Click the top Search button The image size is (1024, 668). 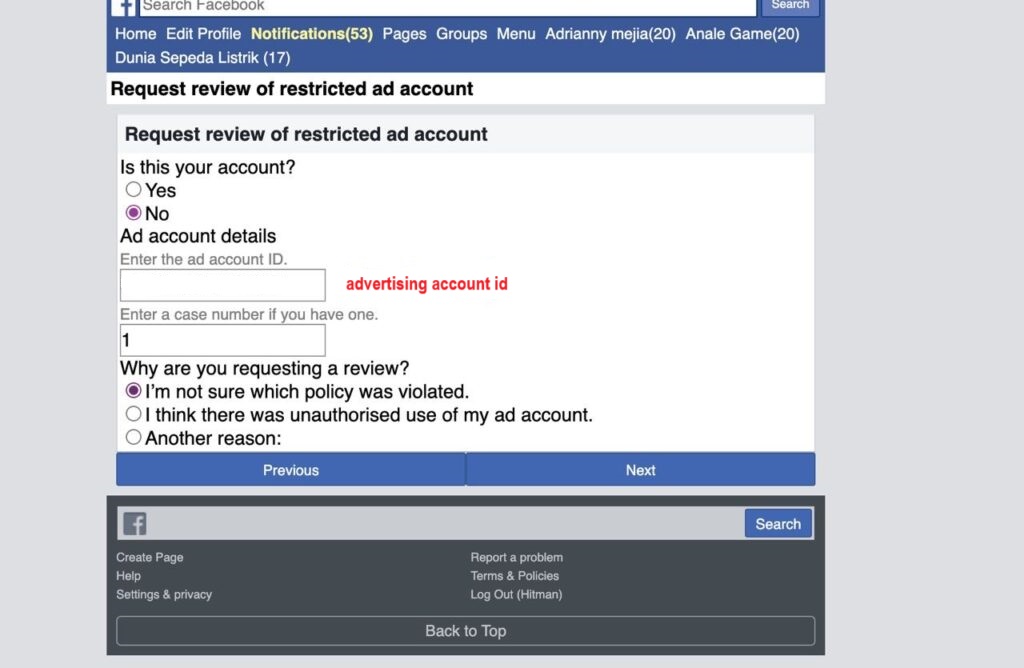790,7
